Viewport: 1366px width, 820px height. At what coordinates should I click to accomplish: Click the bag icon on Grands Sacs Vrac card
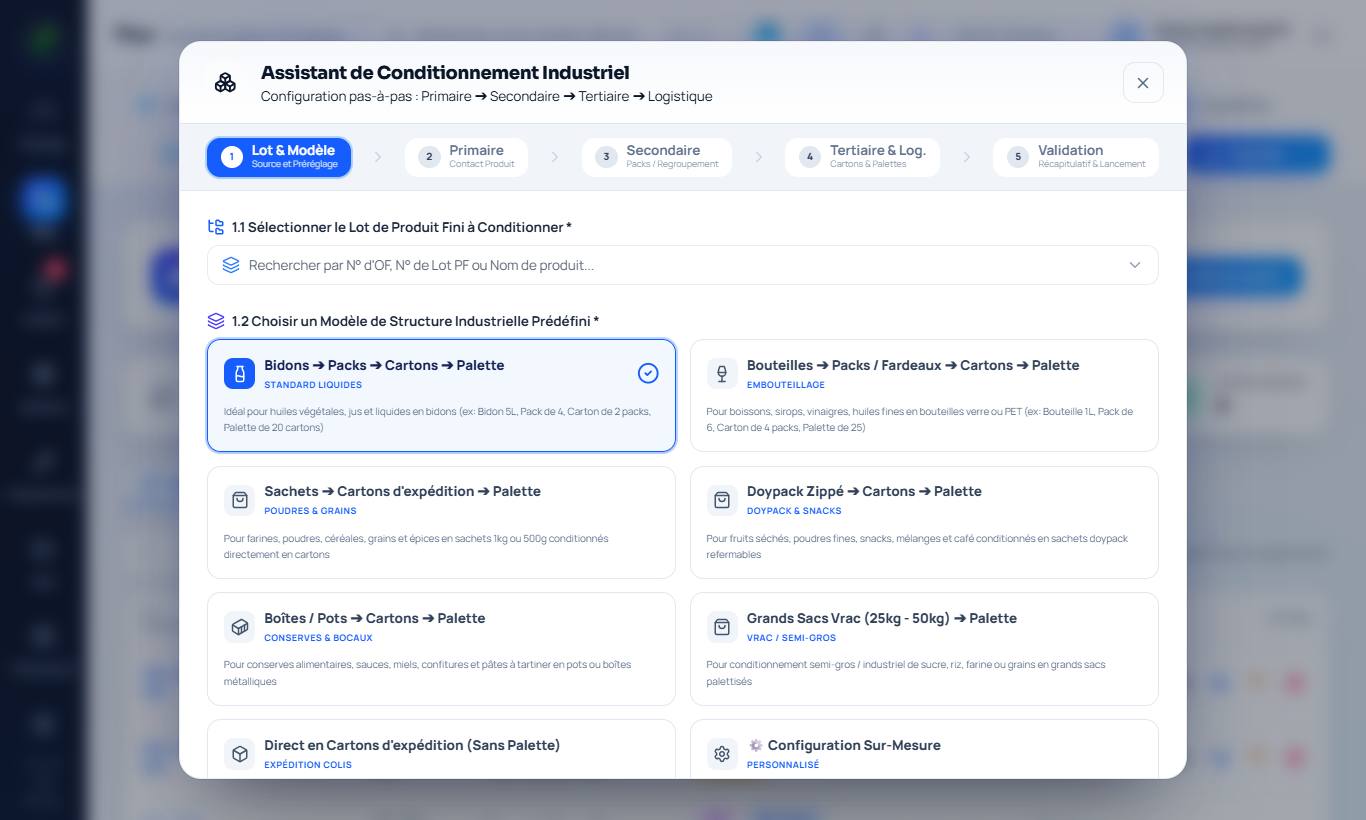722,627
